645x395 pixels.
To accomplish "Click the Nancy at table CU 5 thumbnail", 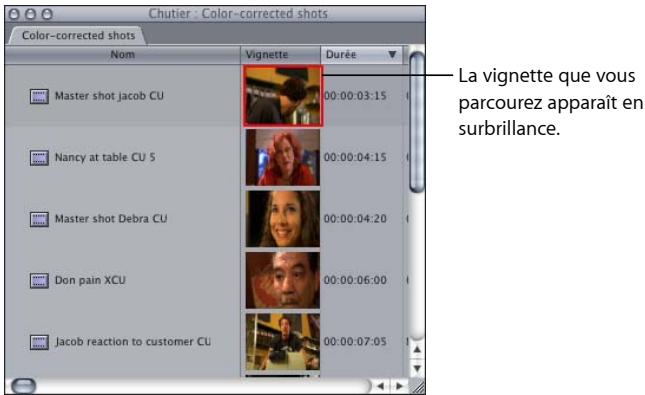I will pyautogui.click(x=283, y=157).
